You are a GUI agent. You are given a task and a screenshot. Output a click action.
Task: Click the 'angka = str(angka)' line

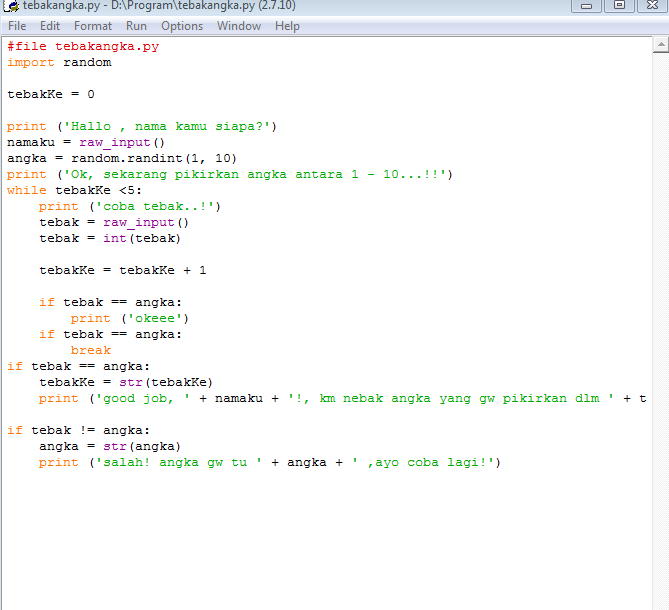110,447
